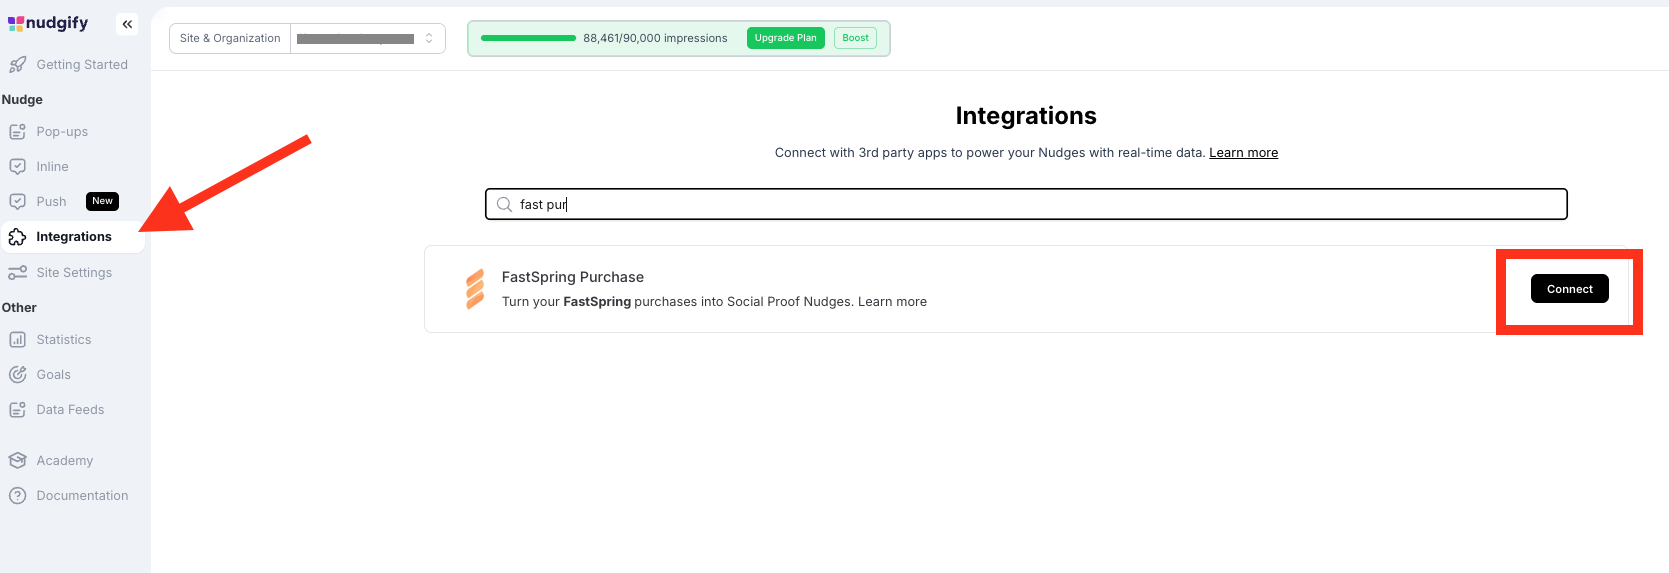Click the Site Settings sliders icon
This screenshot has width=1669, height=573.
tap(17, 273)
